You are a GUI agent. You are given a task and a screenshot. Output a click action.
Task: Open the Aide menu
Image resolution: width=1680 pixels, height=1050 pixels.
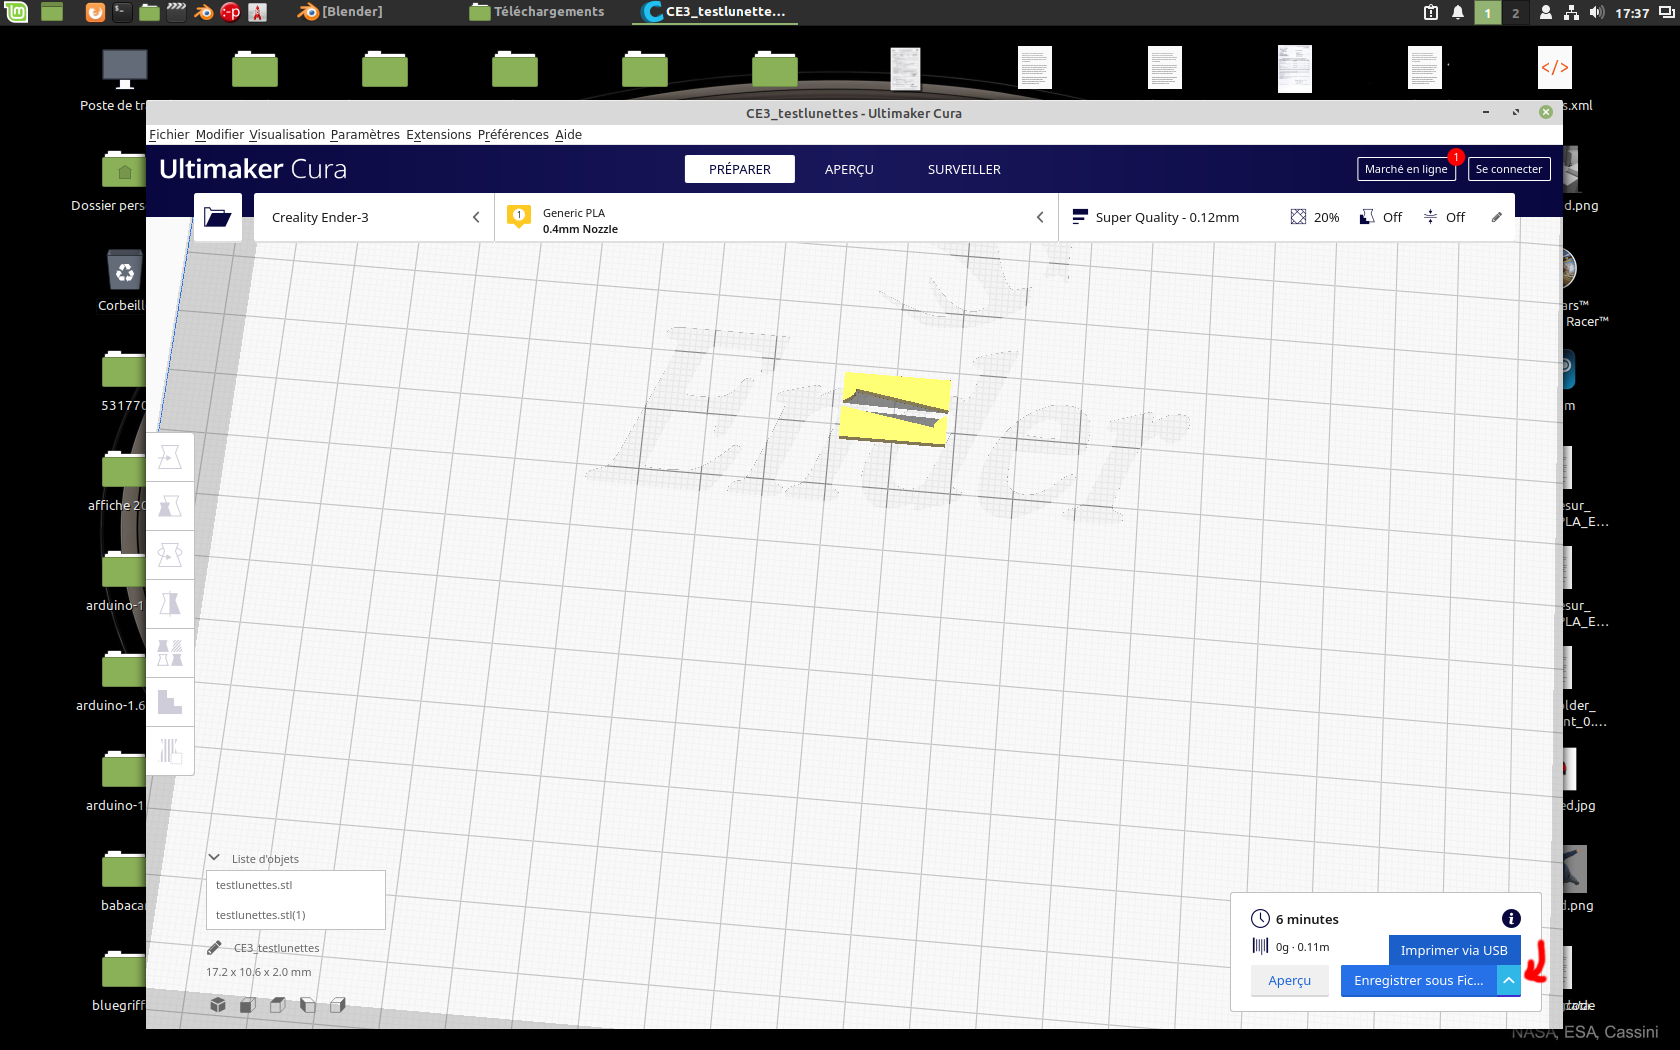pos(568,135)
